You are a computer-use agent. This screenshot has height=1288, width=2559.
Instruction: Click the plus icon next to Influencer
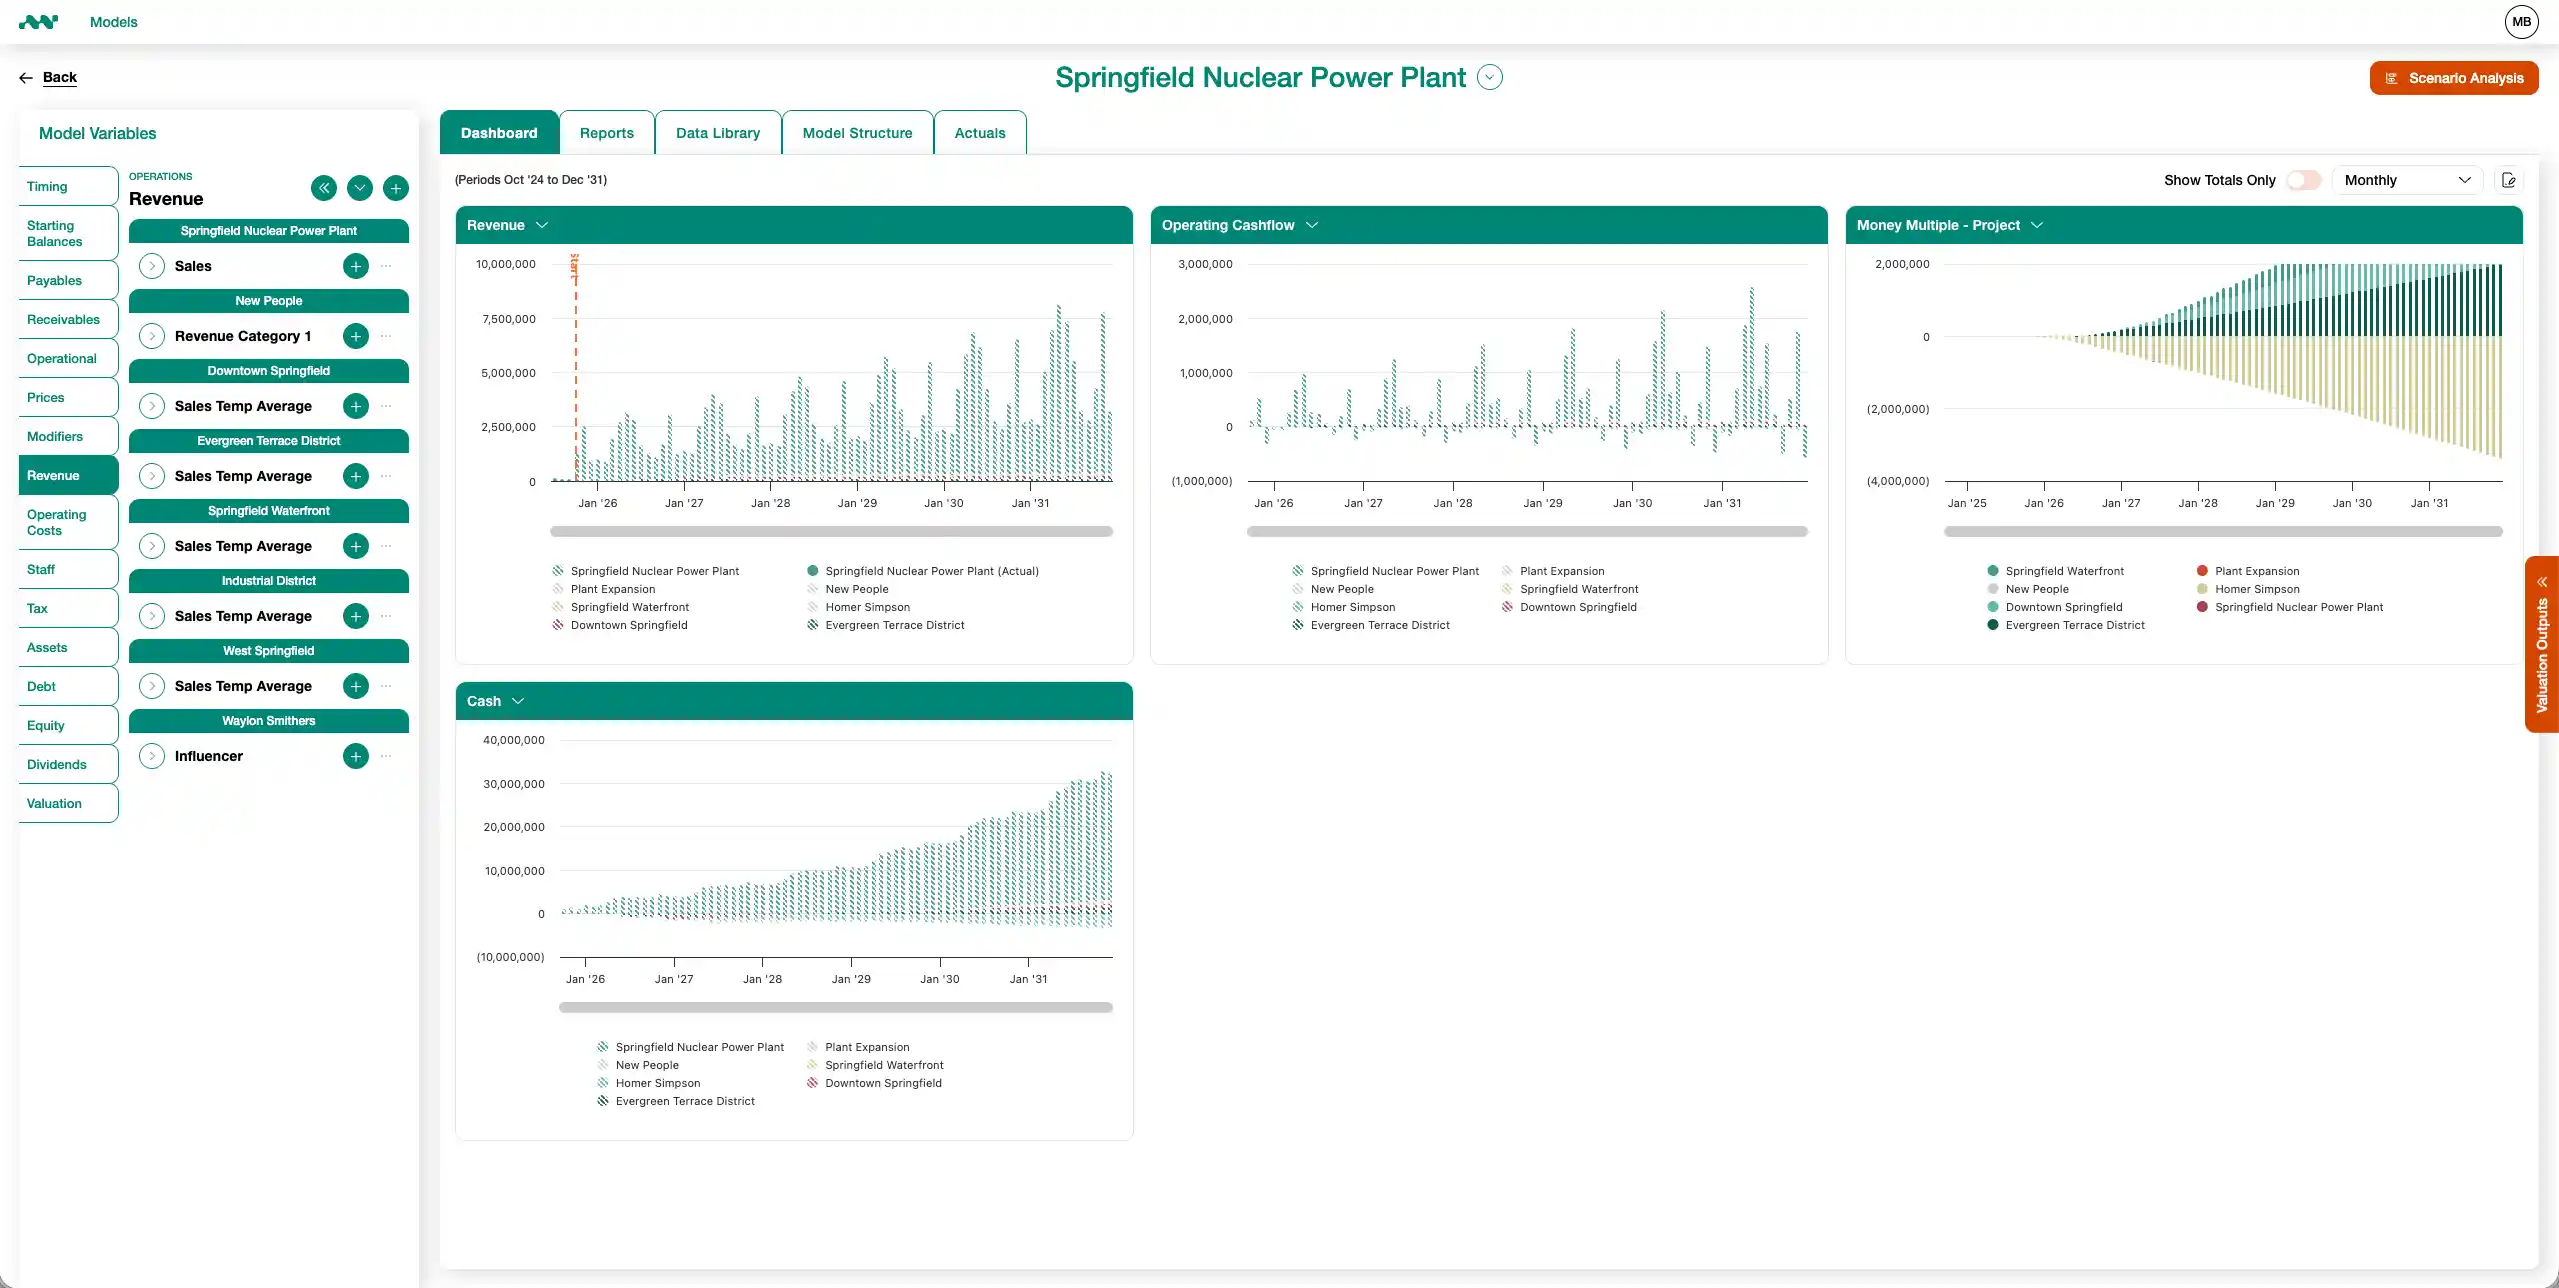click(x=356, y=756)
